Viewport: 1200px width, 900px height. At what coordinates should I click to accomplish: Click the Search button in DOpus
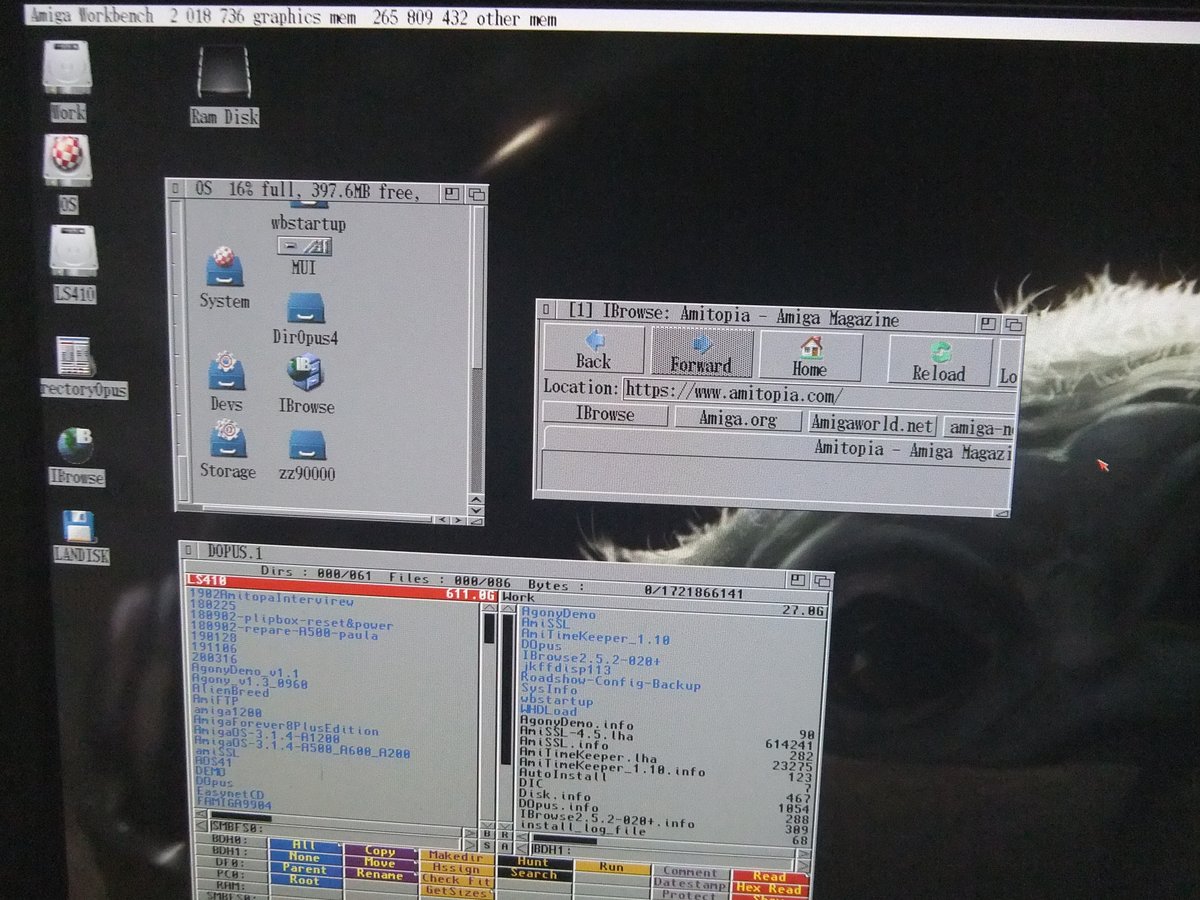(534, 874)
